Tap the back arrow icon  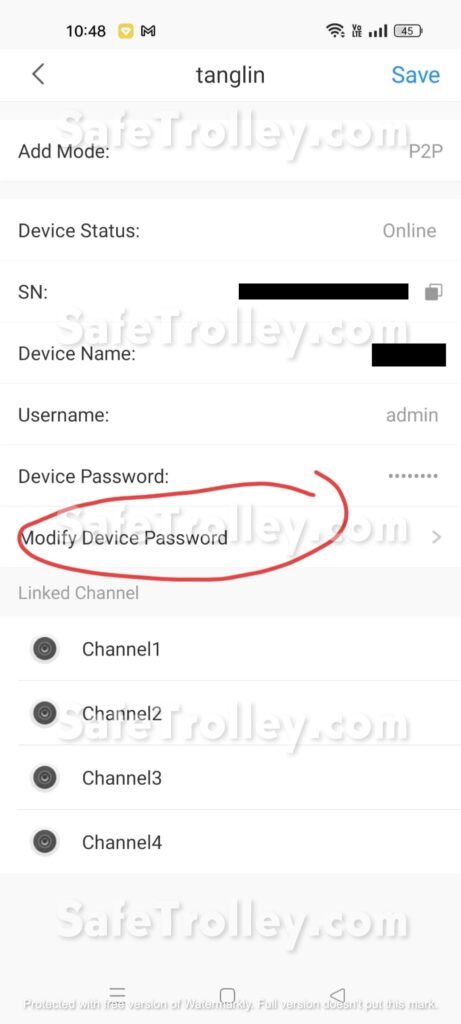39,74
